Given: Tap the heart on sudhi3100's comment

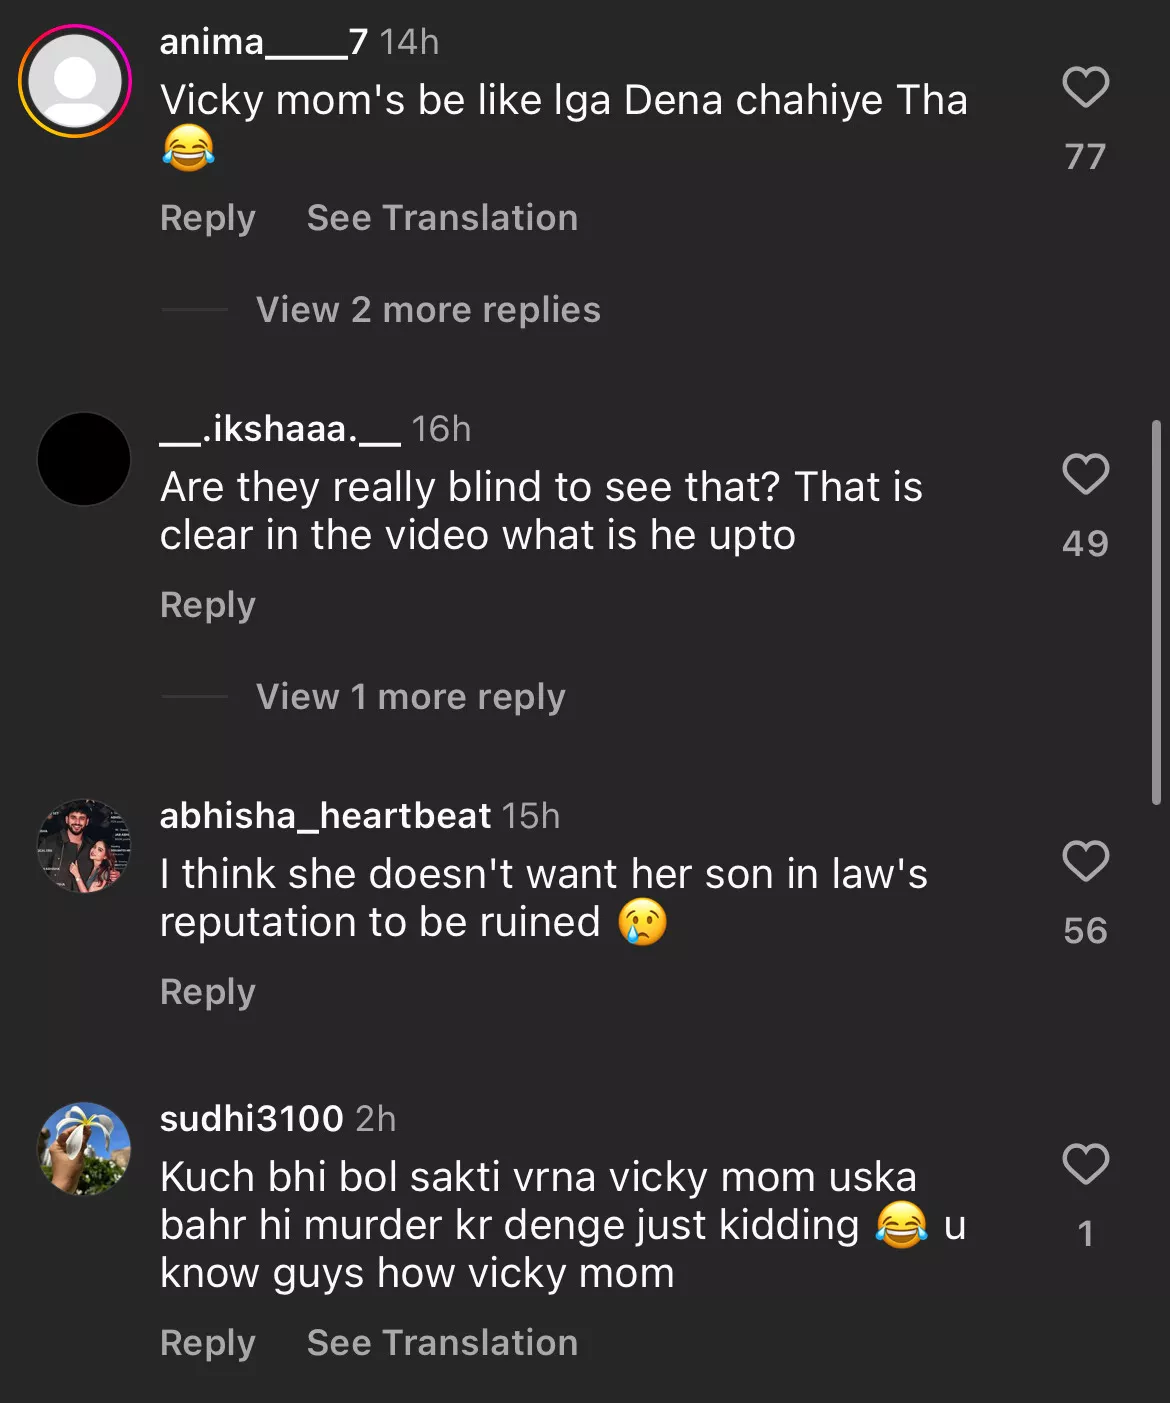Looking at the screenshot, I should coord(1085,1164).
